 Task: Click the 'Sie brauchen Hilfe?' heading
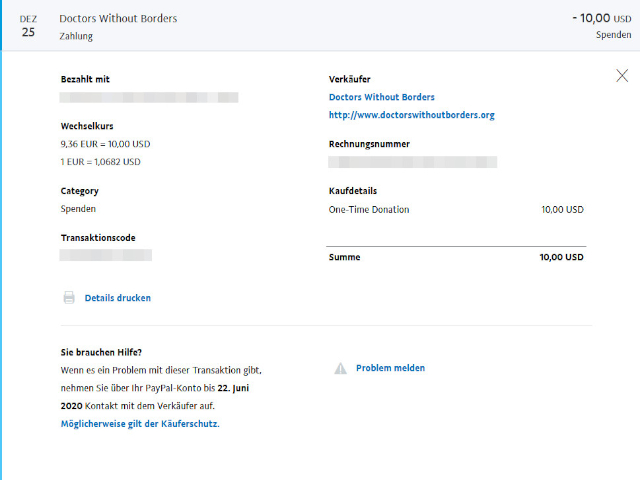tap(101, 352)
